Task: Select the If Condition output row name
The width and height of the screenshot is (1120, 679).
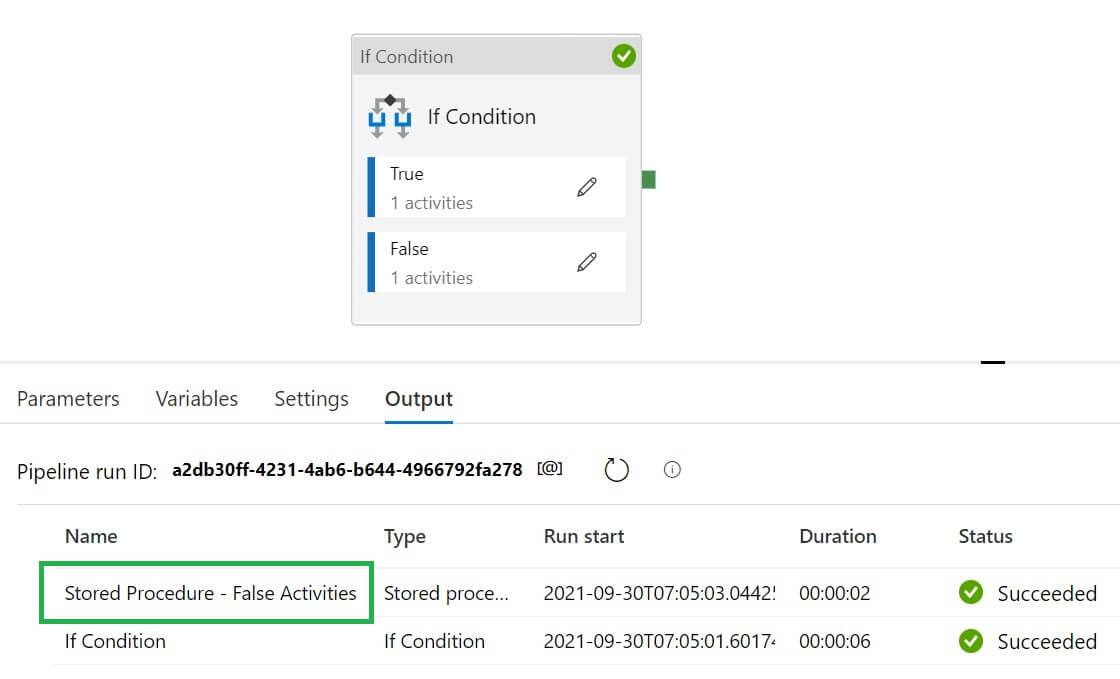Action: tap(115, 641)
